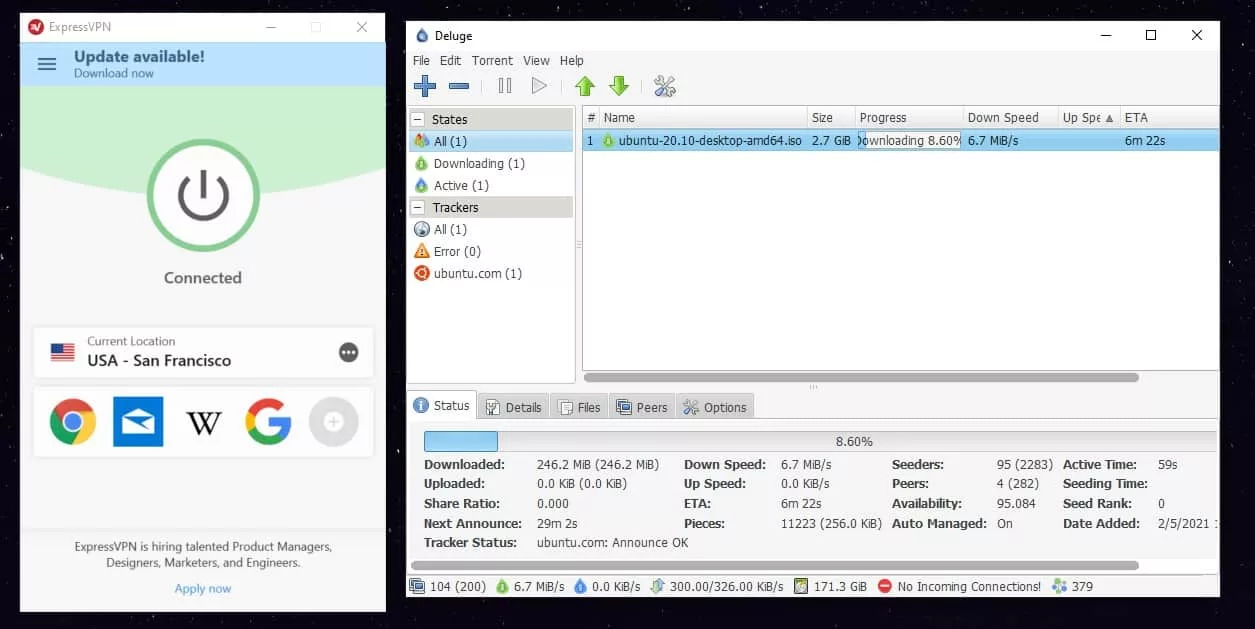
Task: Add a new app shortcut in ExpressVPN
Action: point(333,422)
